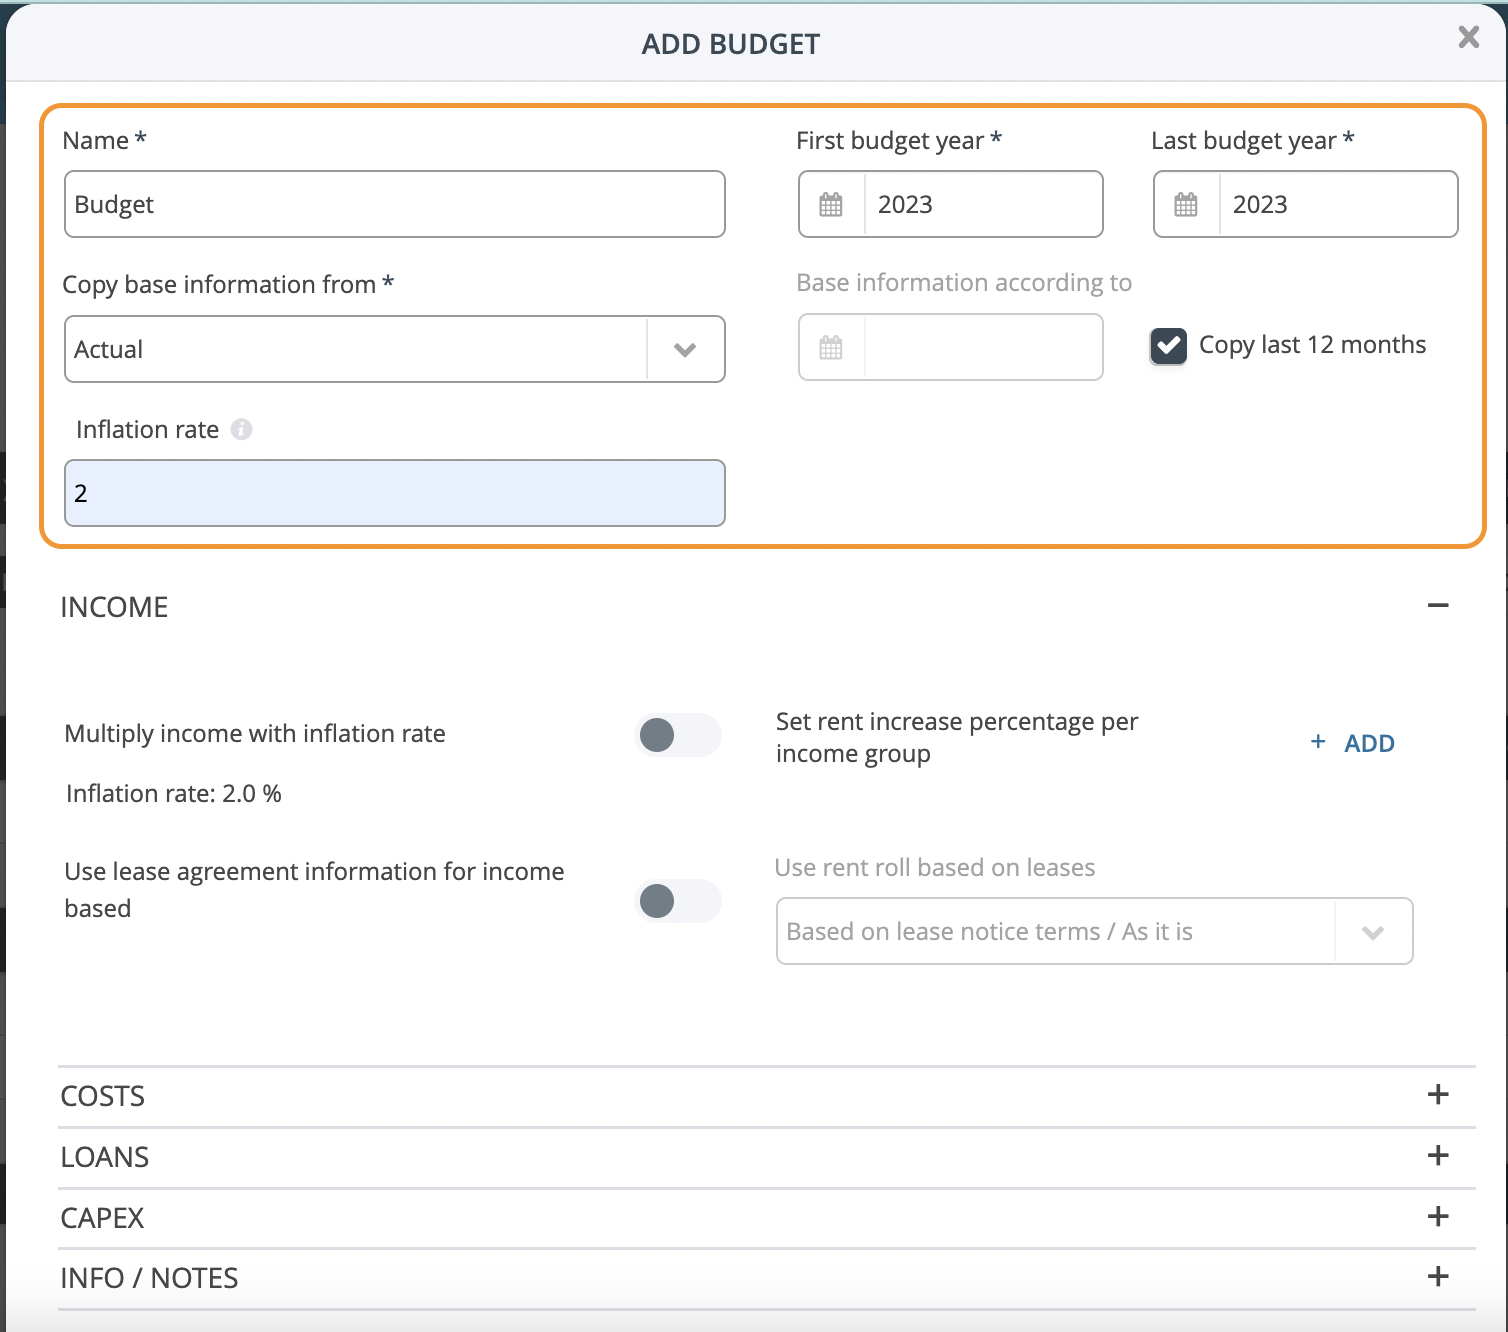Collapse the INCOME section
The width and height of the screenshot is (1508, 1332).
tap(1438, 605)
